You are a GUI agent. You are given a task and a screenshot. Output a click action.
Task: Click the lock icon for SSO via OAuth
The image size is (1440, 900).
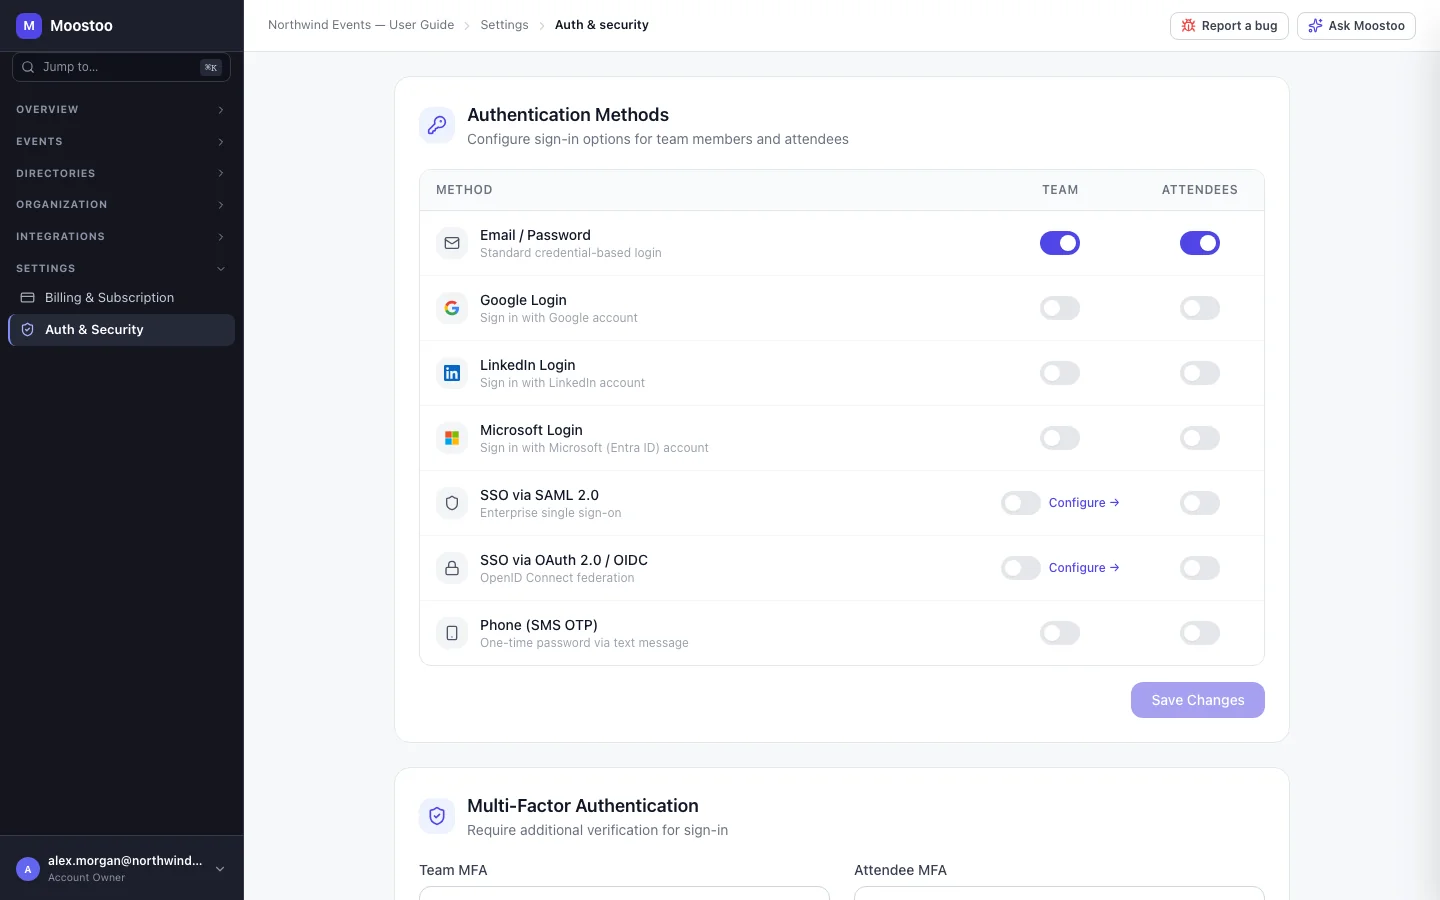(x=452, y=568)
